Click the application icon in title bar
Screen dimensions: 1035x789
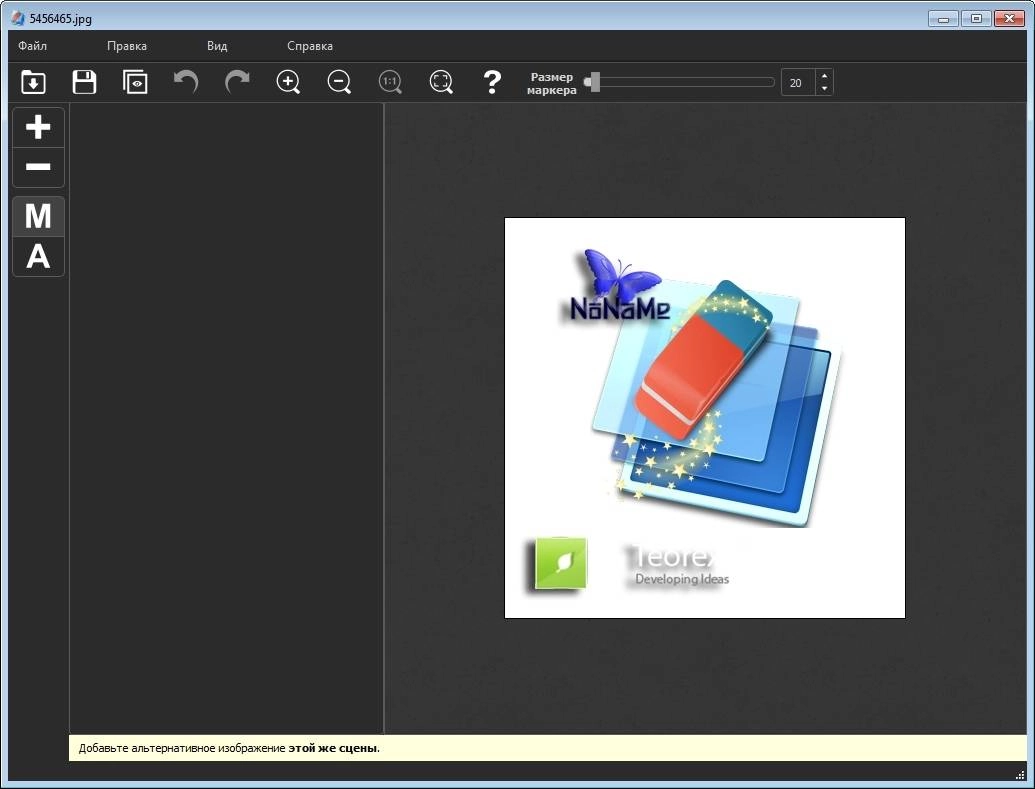(18, 18)
